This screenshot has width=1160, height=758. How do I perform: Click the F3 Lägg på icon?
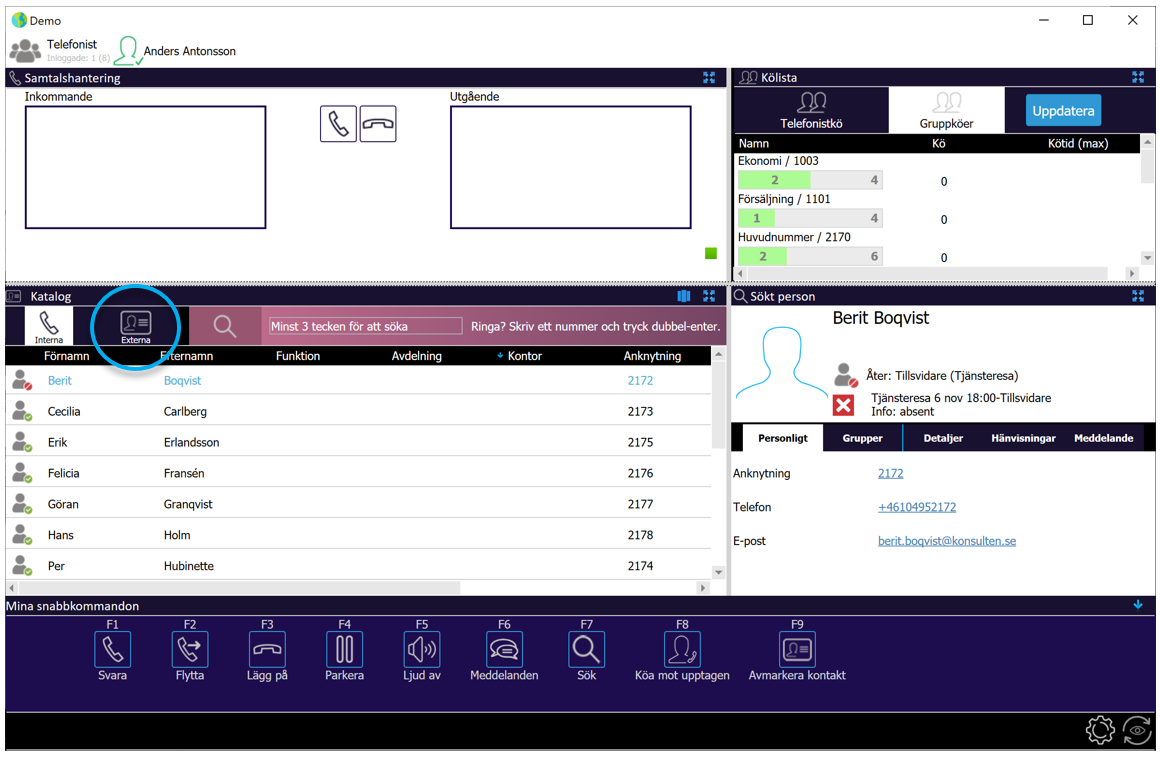point(267,649)
